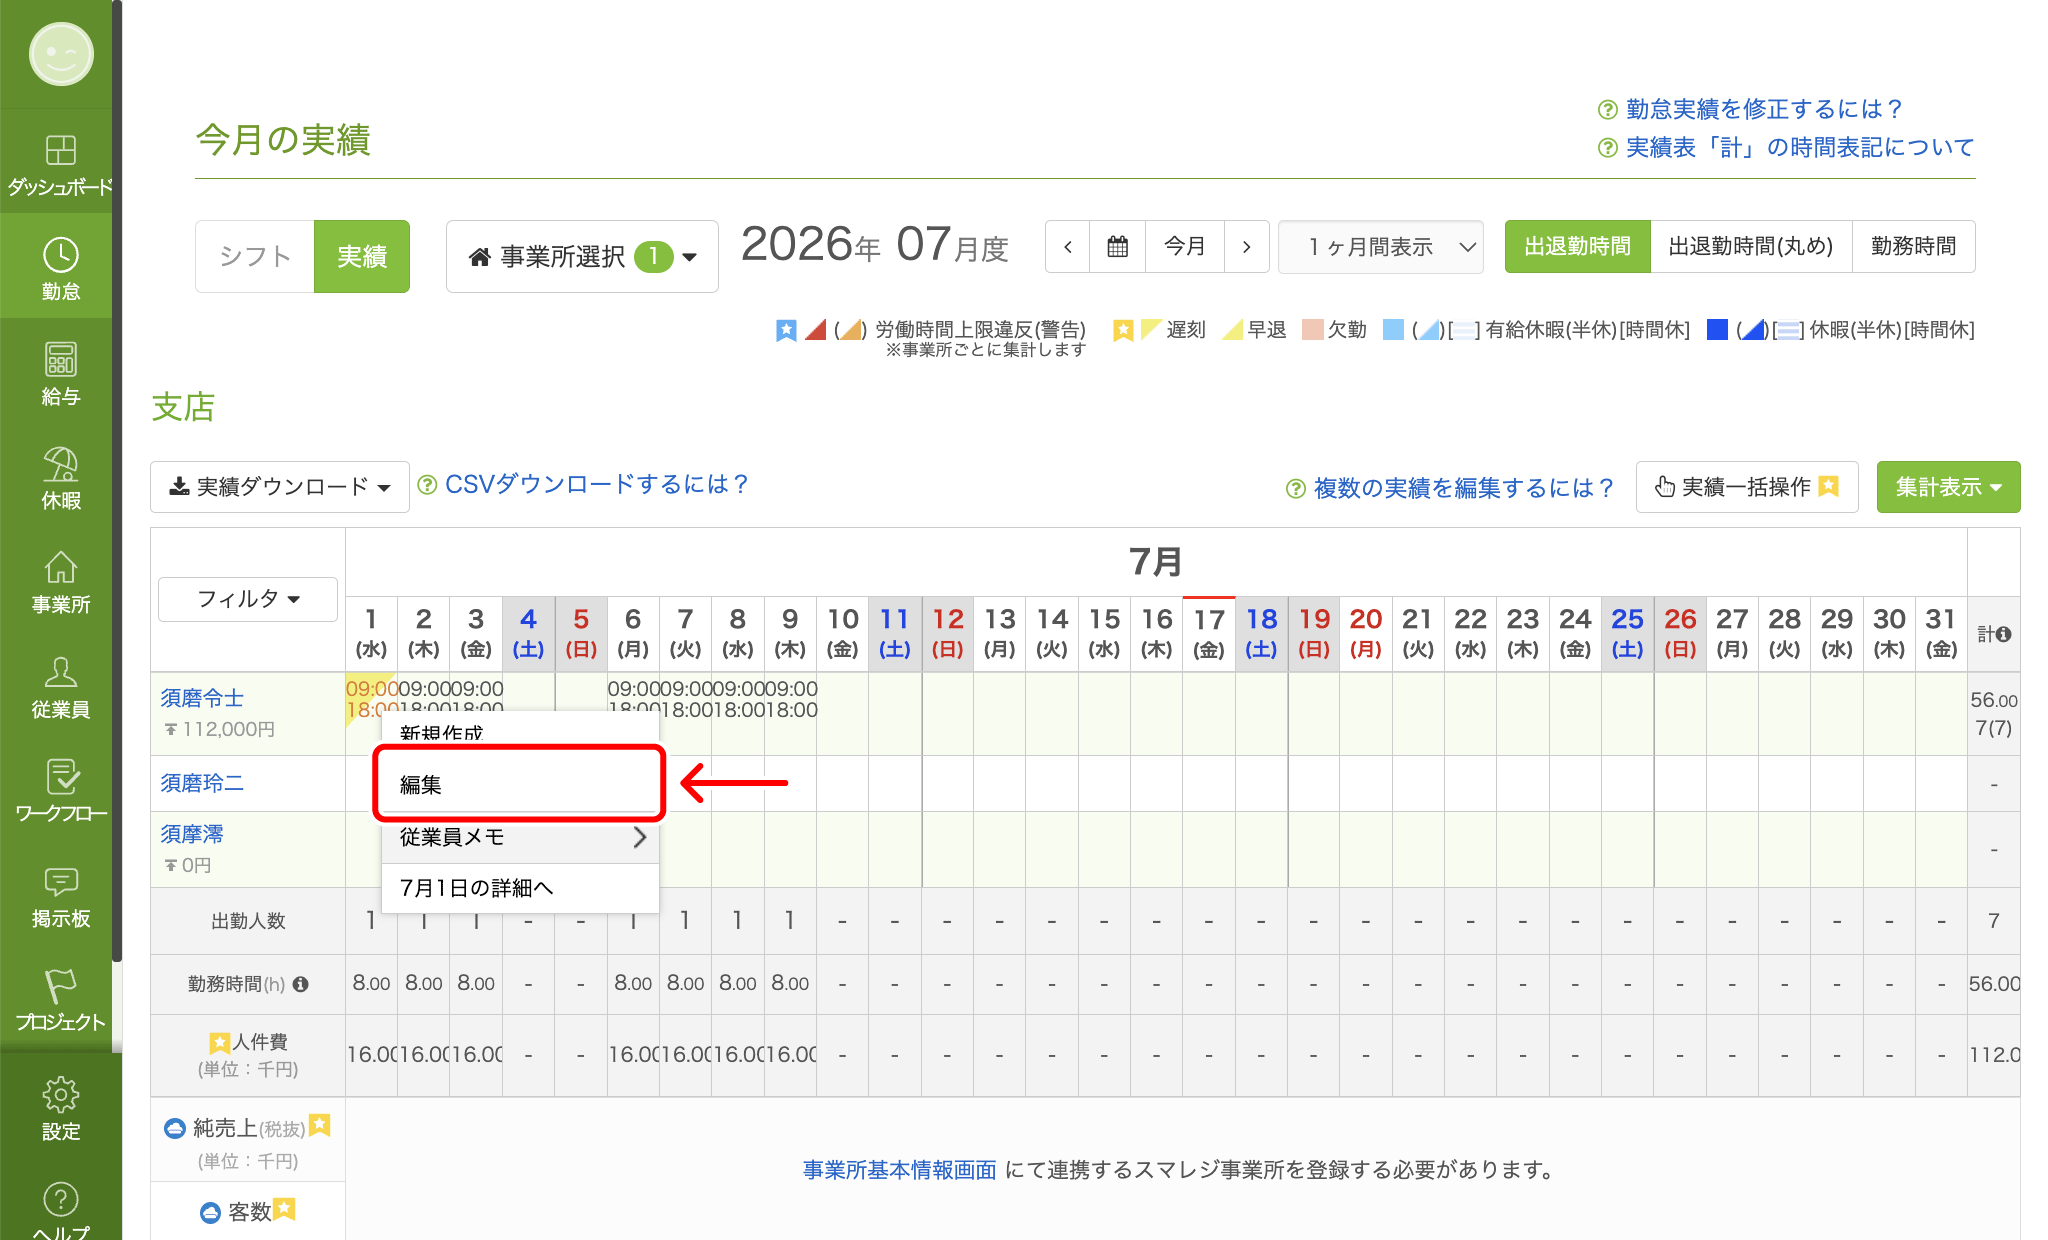Click the light blue 有給休暇 legend swatch
The height and width of the screenshot is (1240, 2048).
click(1393, 329)
